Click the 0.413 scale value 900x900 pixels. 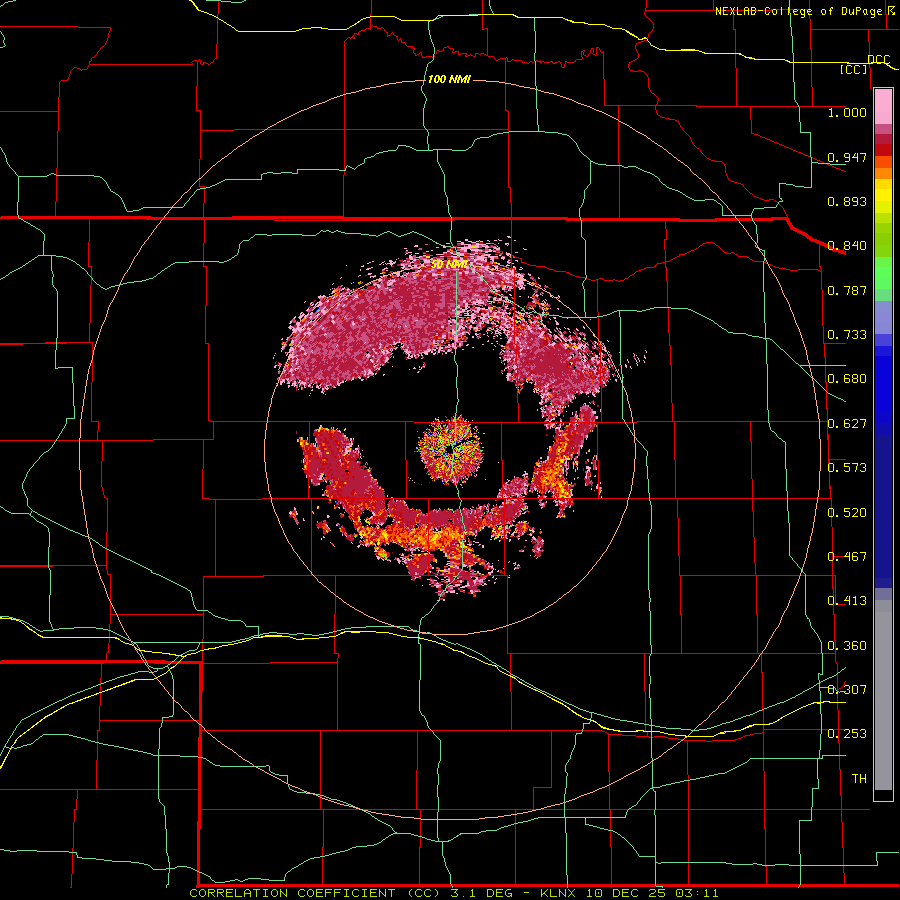pos(847,601)
